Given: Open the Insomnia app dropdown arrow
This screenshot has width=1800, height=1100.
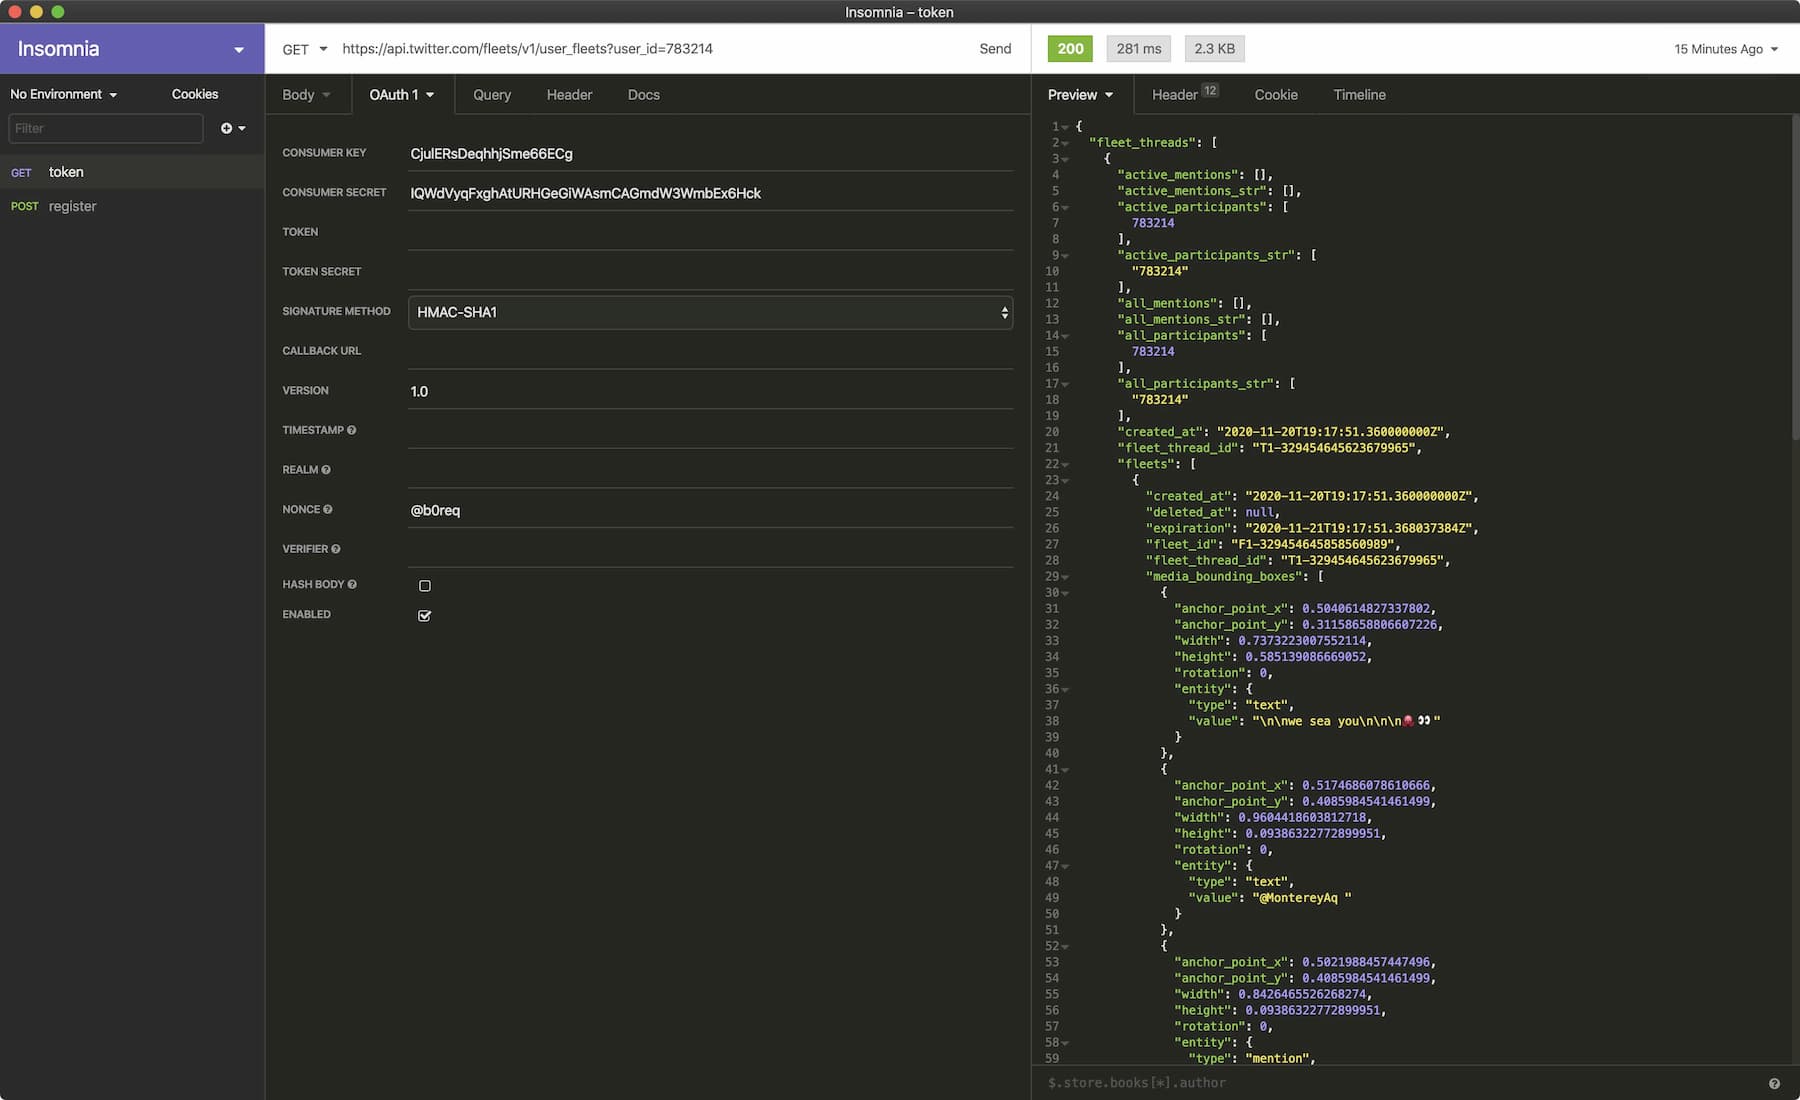Looking at the screenshot, I should pyautogui.click(x=239, y=50).
